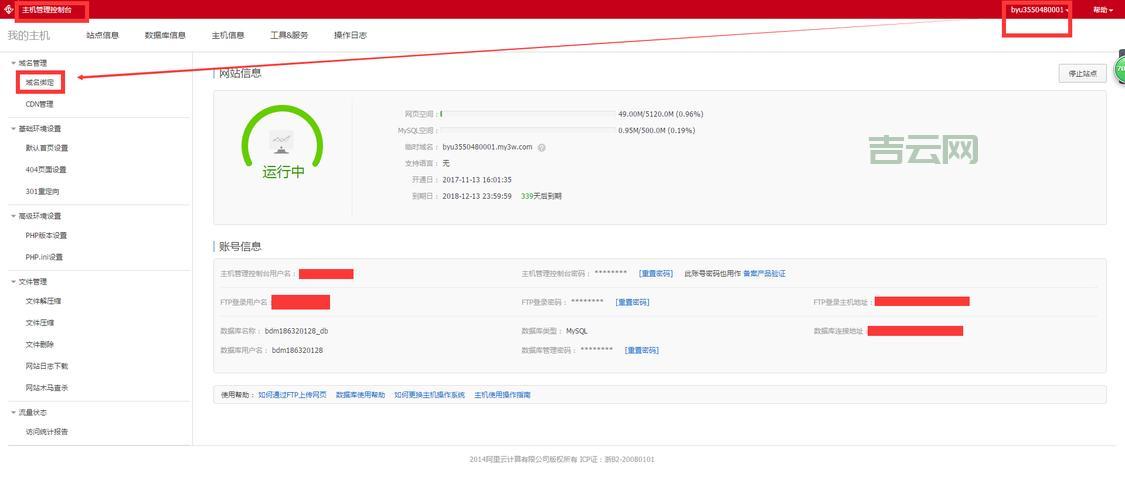Switch to the 主机信息 tab
This screenshot has height=500, width=1125.
(227, 35)
